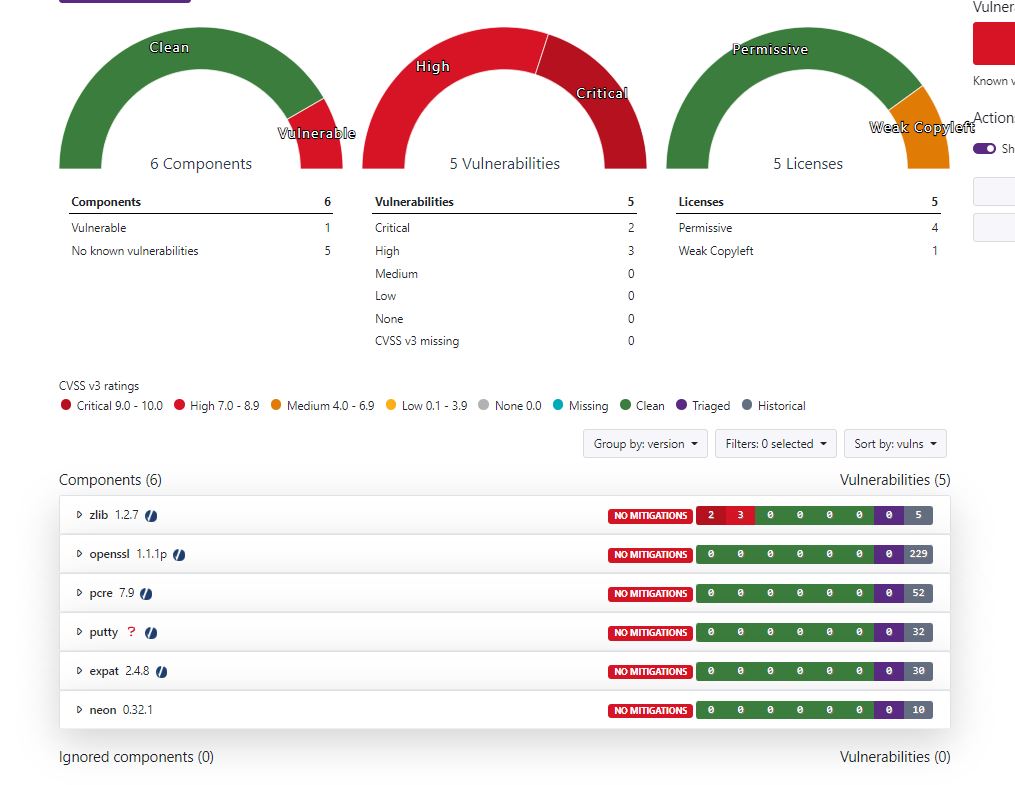Open the Group by: version dropdown
1015x785 pixels.
click(x=645, y=444)
